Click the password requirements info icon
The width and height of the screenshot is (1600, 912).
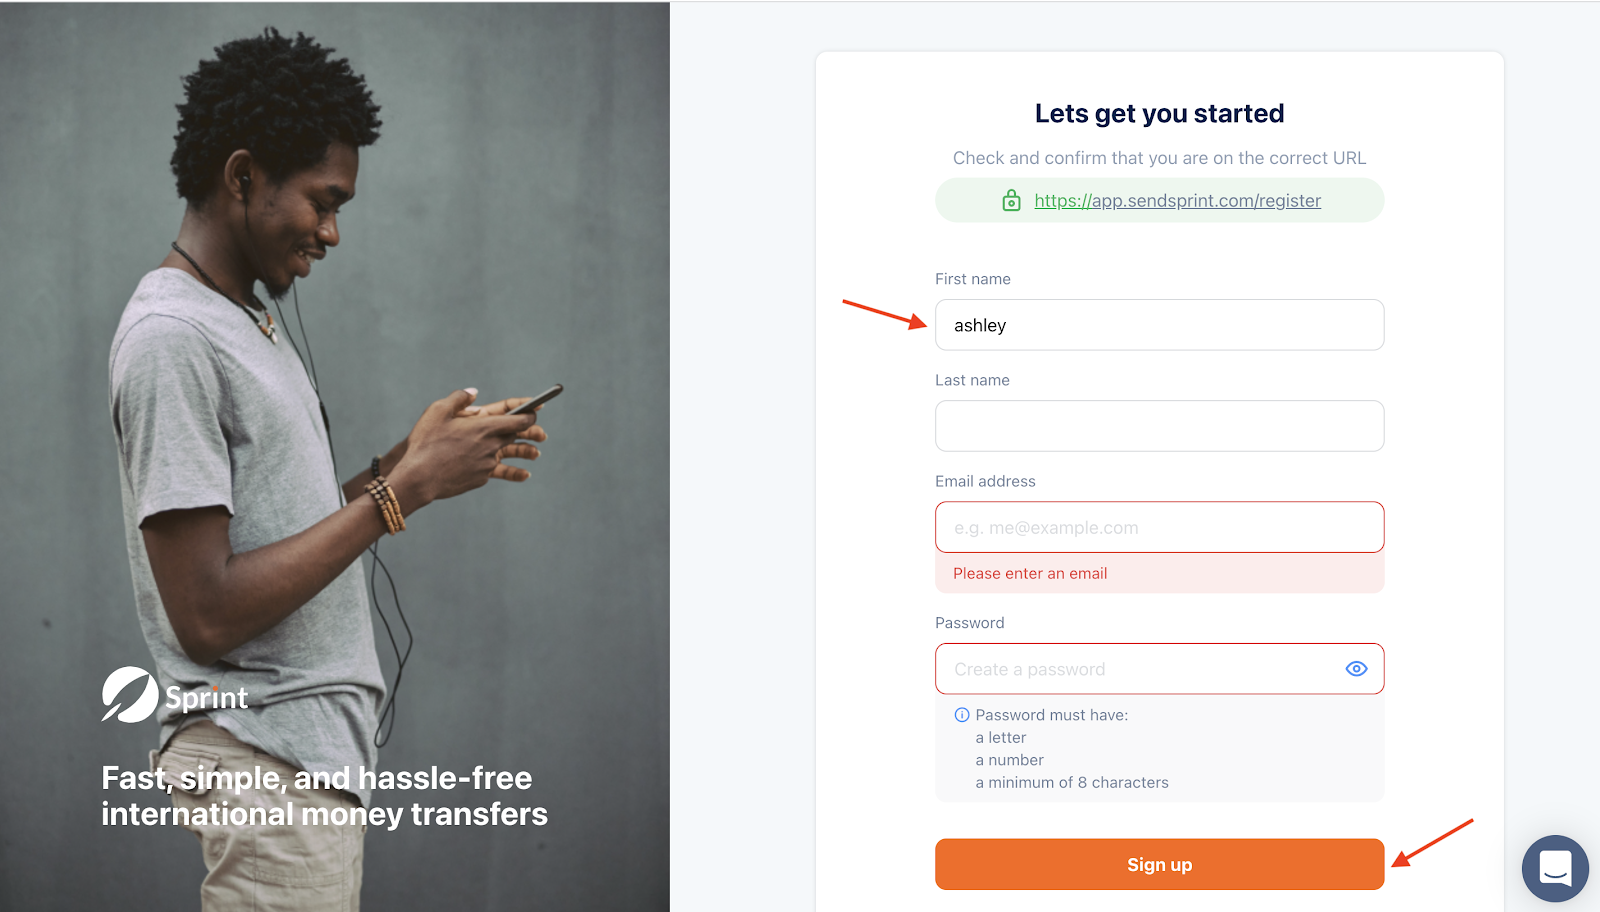pos(962,715)
